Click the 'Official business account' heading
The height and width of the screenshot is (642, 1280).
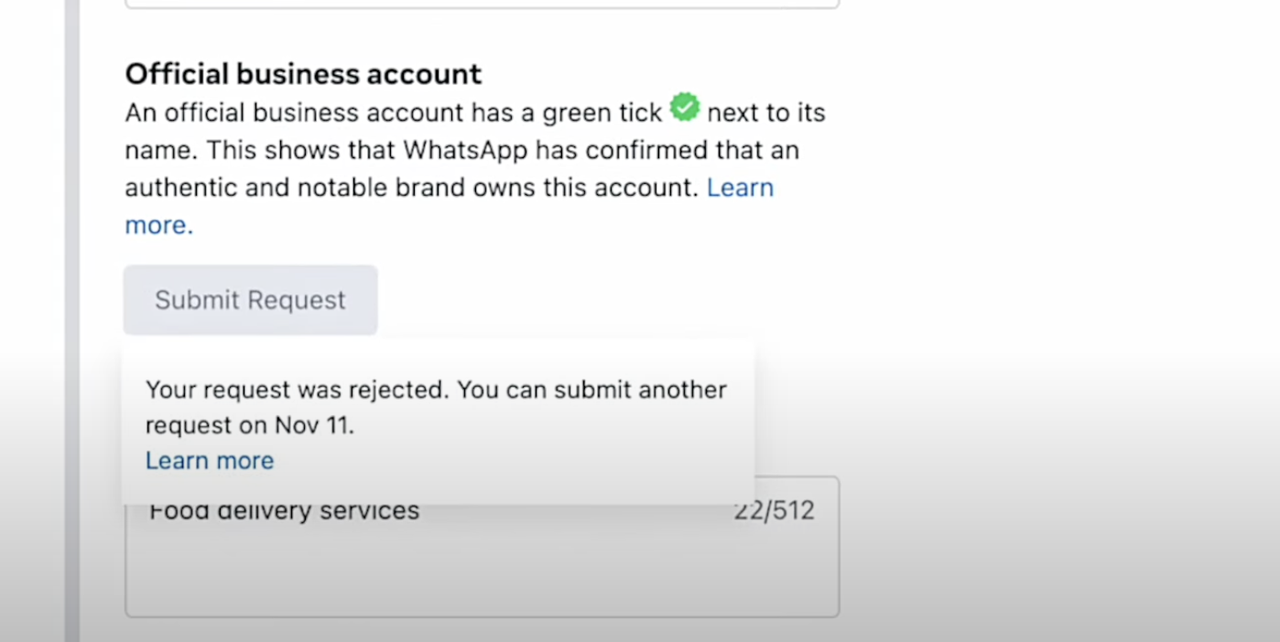click(303, 73)
